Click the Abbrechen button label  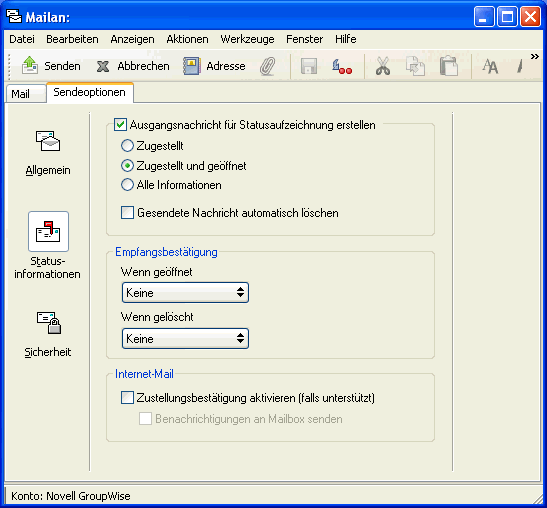point(143,66)
